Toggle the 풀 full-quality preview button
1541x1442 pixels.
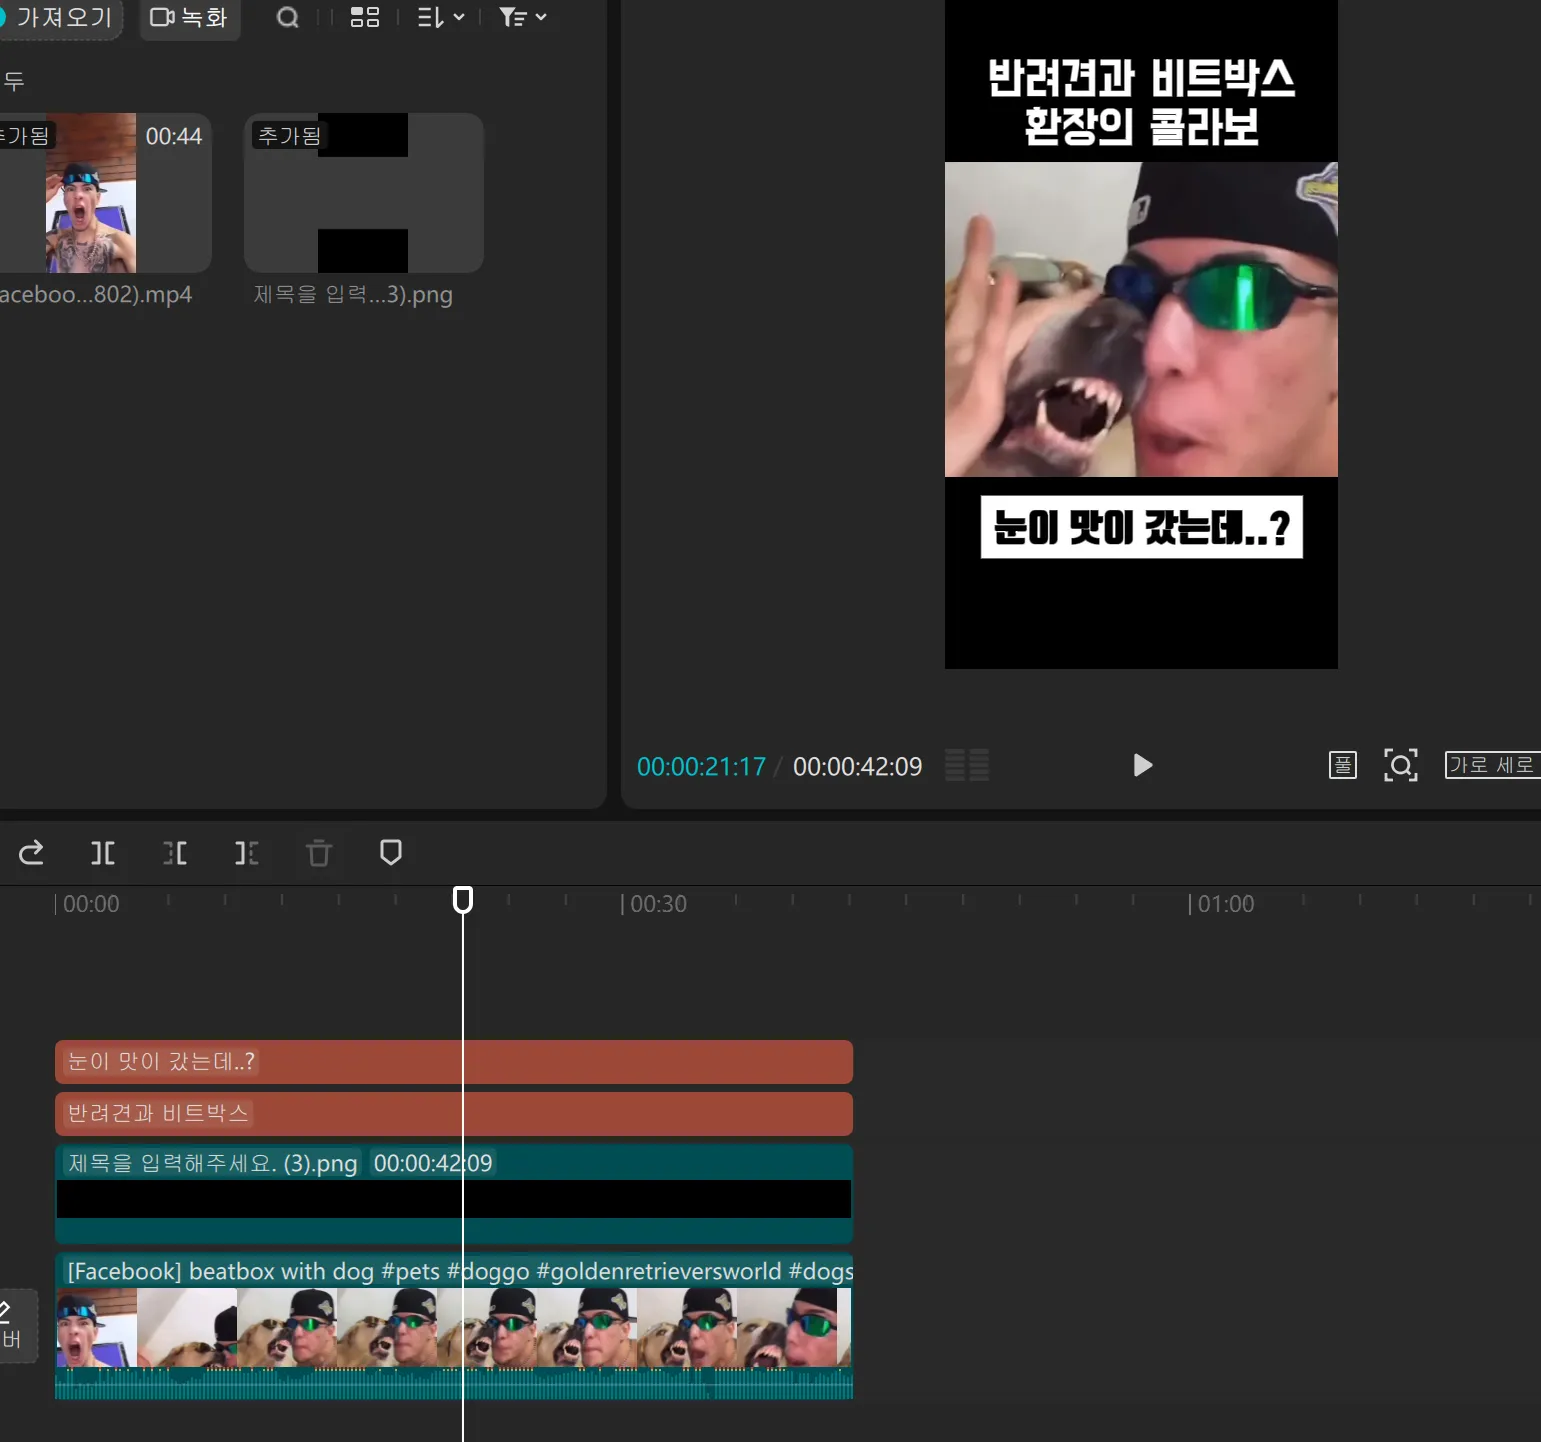click(1342, 765)
